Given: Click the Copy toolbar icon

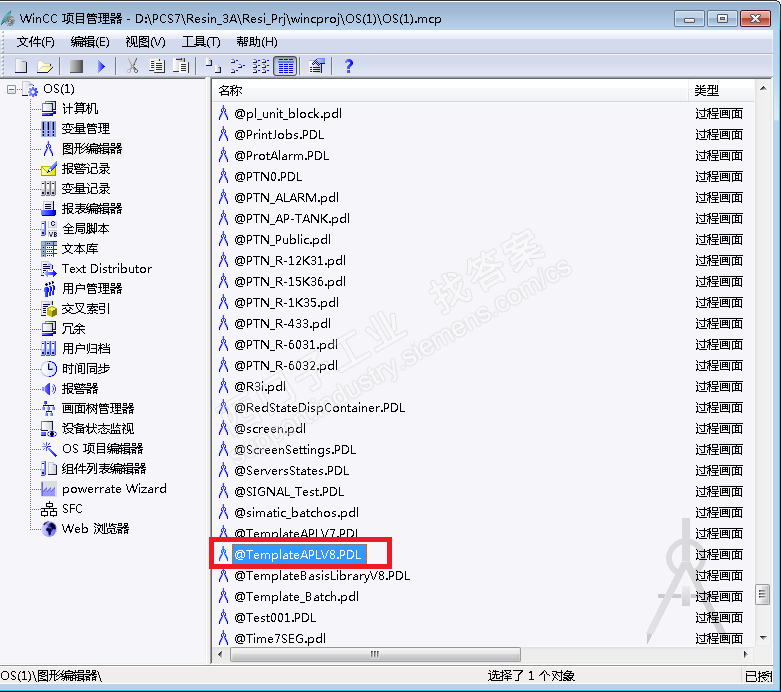Looking at the screenshot, I should (157, 66).
